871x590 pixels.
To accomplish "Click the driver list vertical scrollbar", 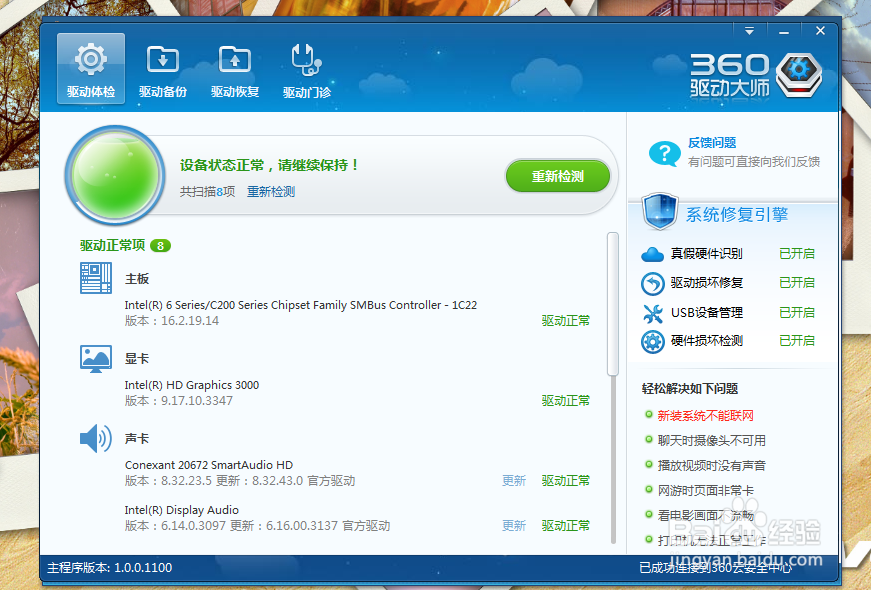I will click(x=613, y=304).
